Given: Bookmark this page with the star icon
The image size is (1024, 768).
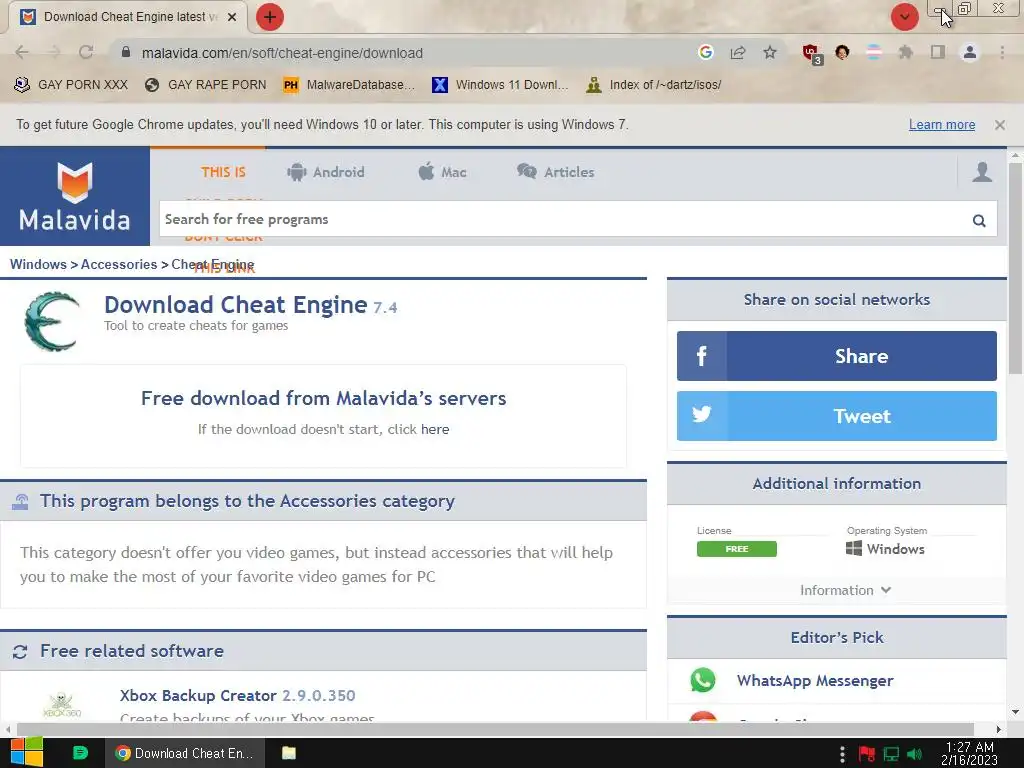Looking at the screenshot, I should [x=770, y=52].
